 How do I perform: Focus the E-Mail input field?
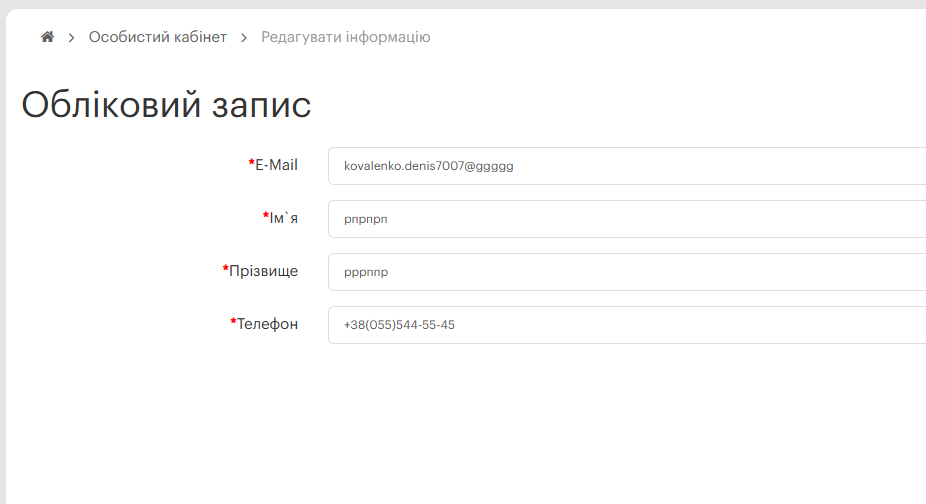click(x=626, y=166)
